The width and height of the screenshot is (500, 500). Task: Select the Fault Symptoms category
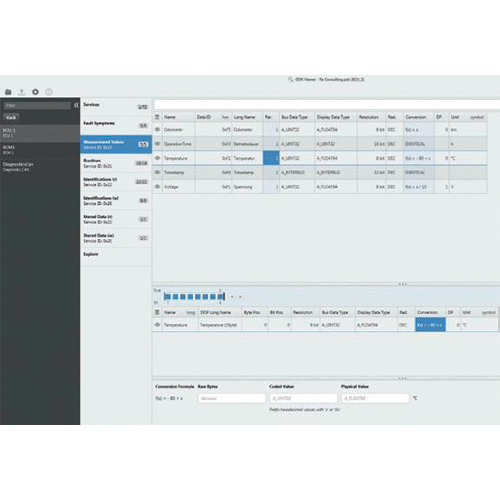click(x=116, y=125)
